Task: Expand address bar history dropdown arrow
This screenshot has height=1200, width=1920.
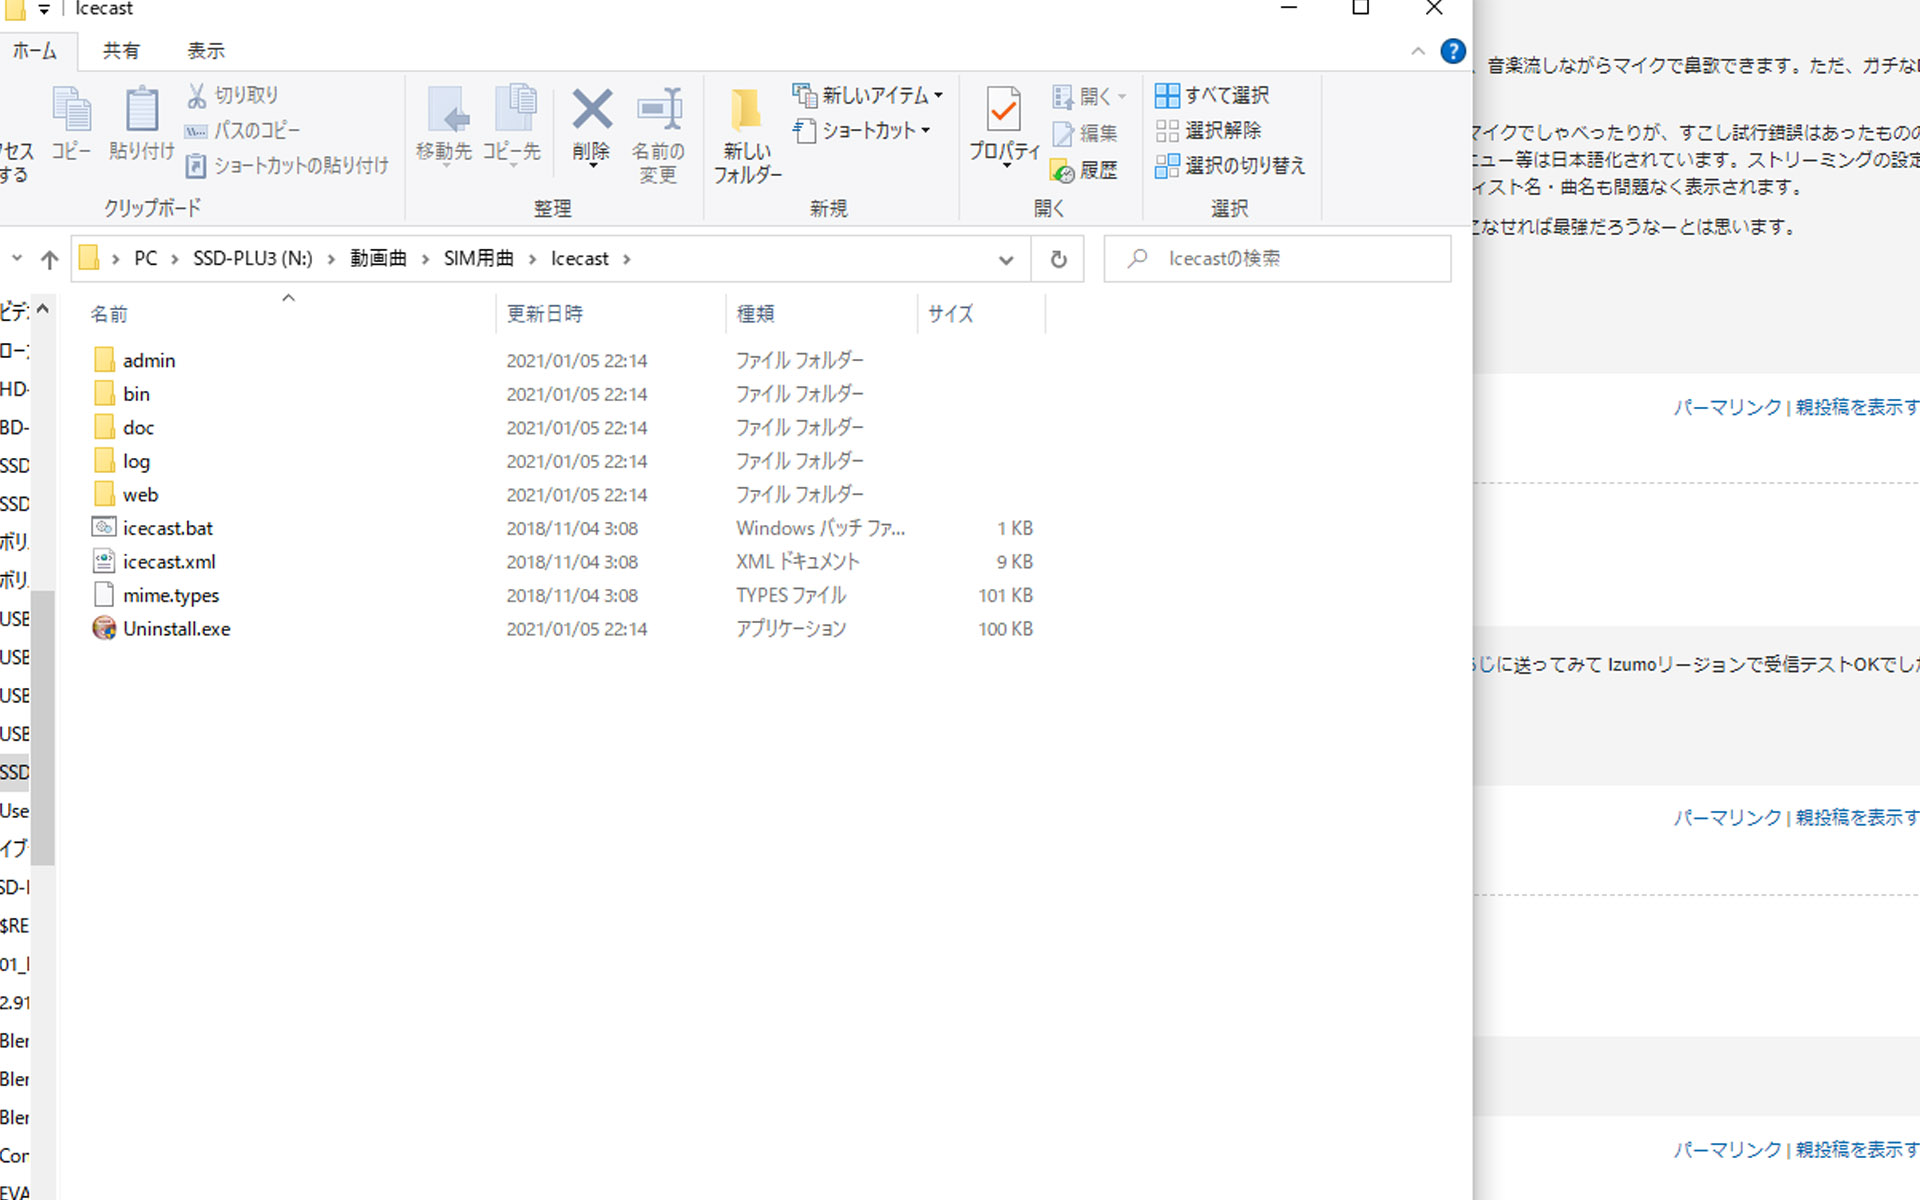Action: click(1006, 260)
